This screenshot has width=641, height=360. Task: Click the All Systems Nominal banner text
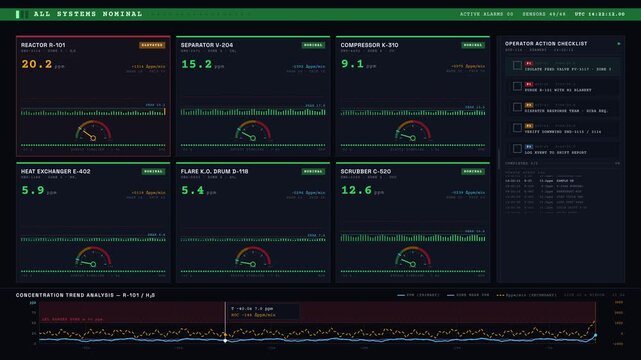point(88,14)
